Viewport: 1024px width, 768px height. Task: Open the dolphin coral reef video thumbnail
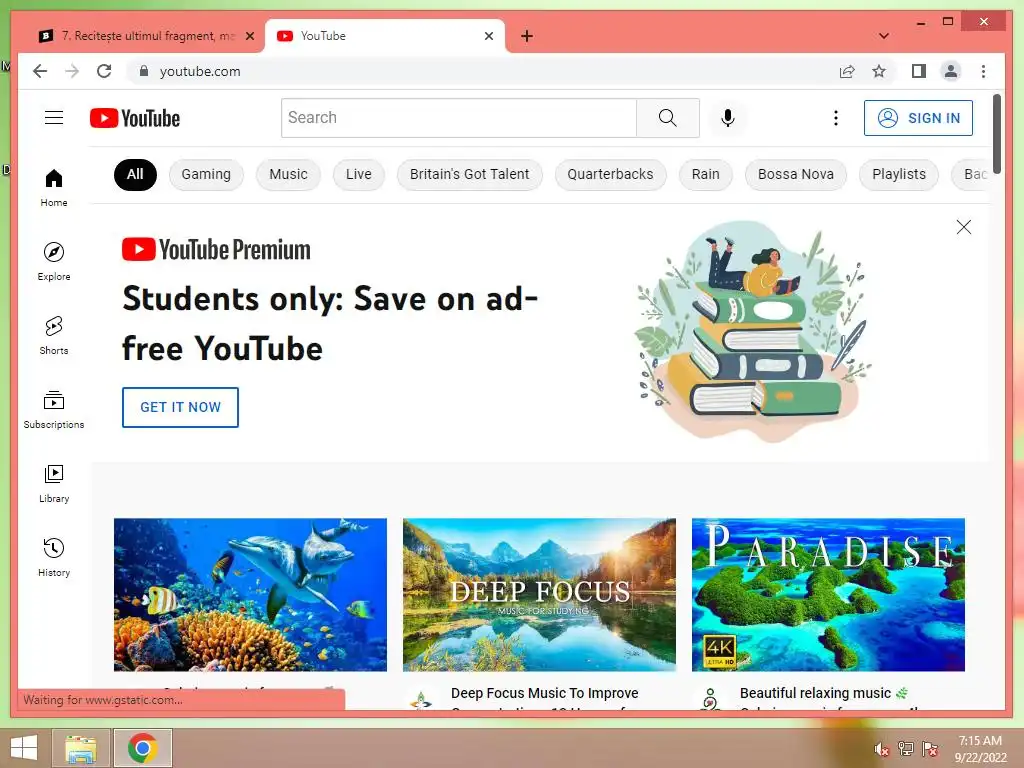[x=250, y=595]
